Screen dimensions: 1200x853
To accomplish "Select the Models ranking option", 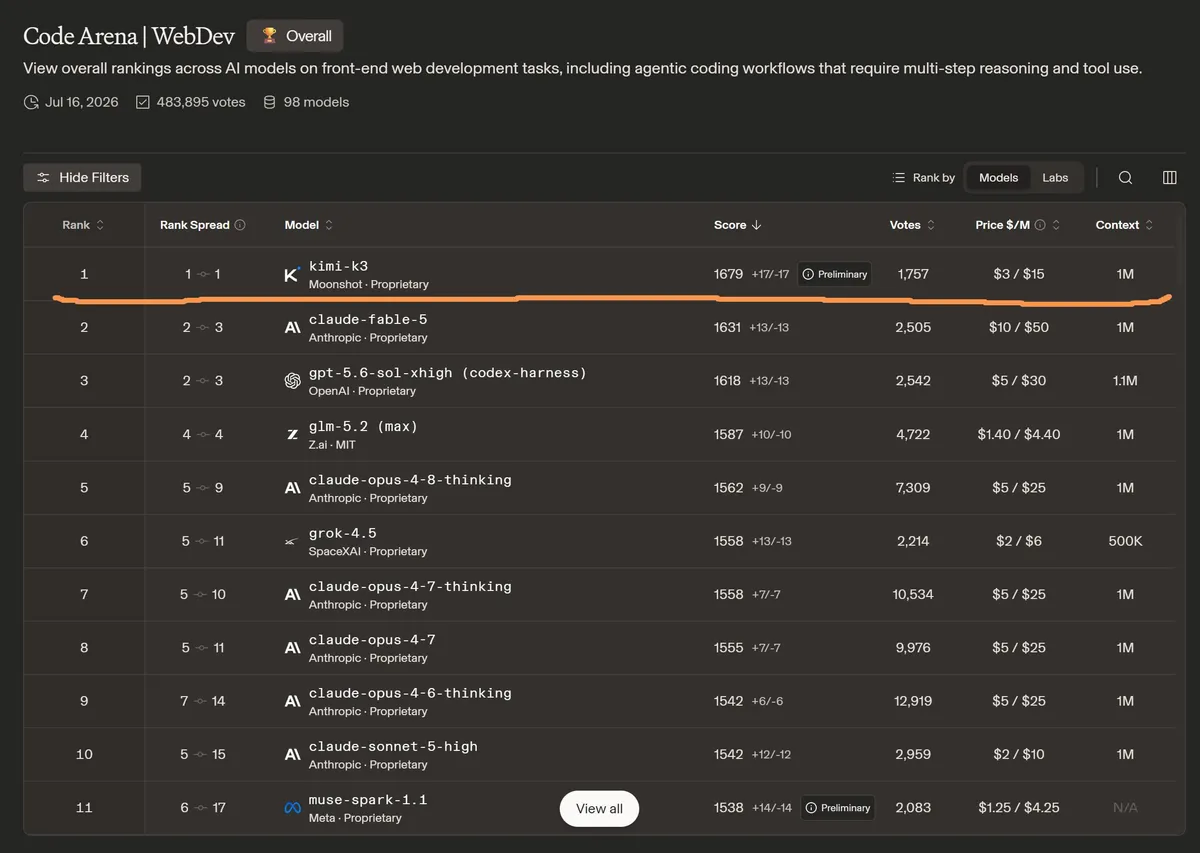I will (x=998, y=177).
